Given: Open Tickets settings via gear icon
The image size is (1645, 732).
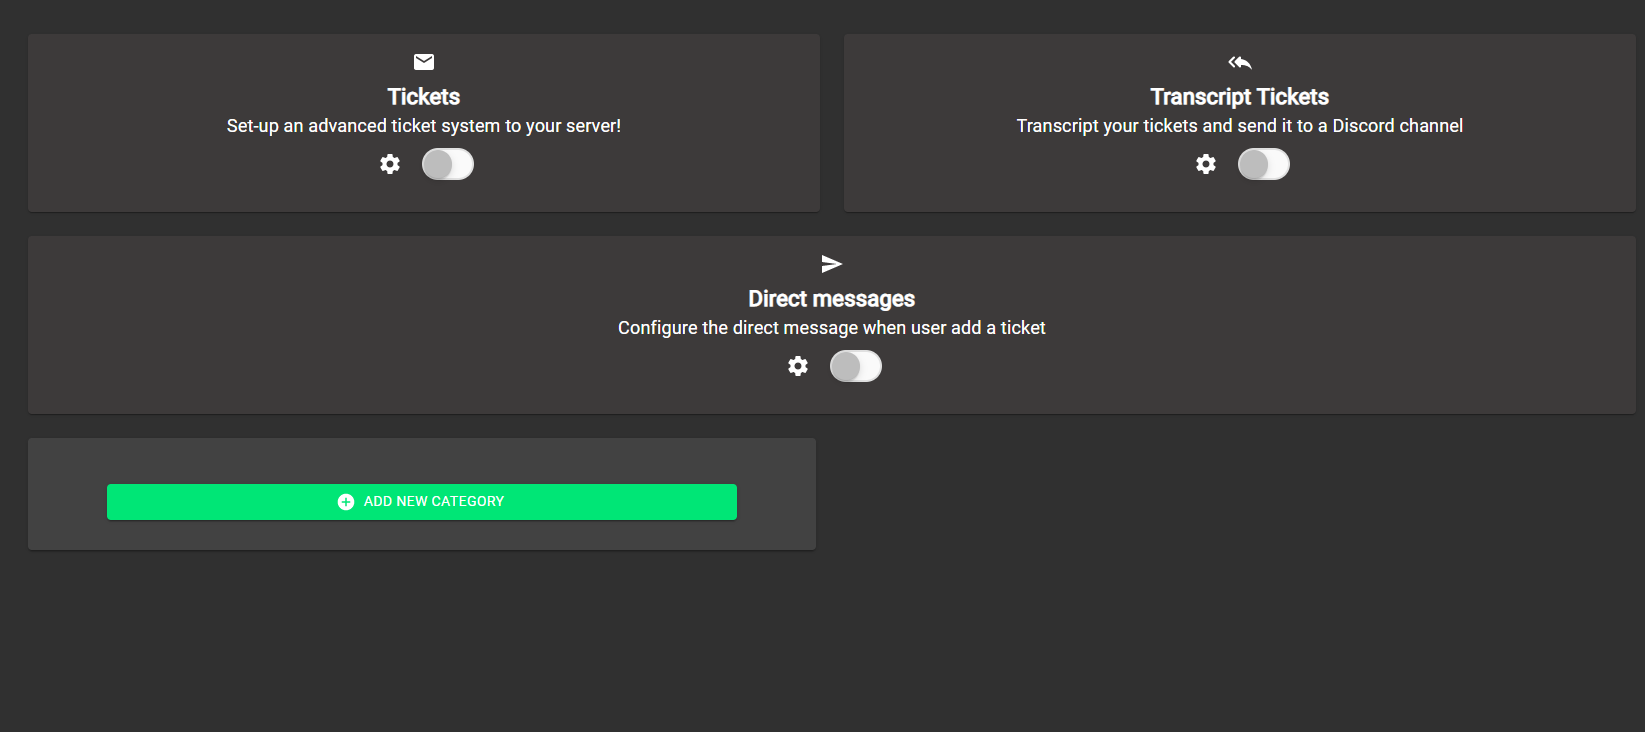Looking at the screenshot, I should pyautogui.click(x=390, y=164).
